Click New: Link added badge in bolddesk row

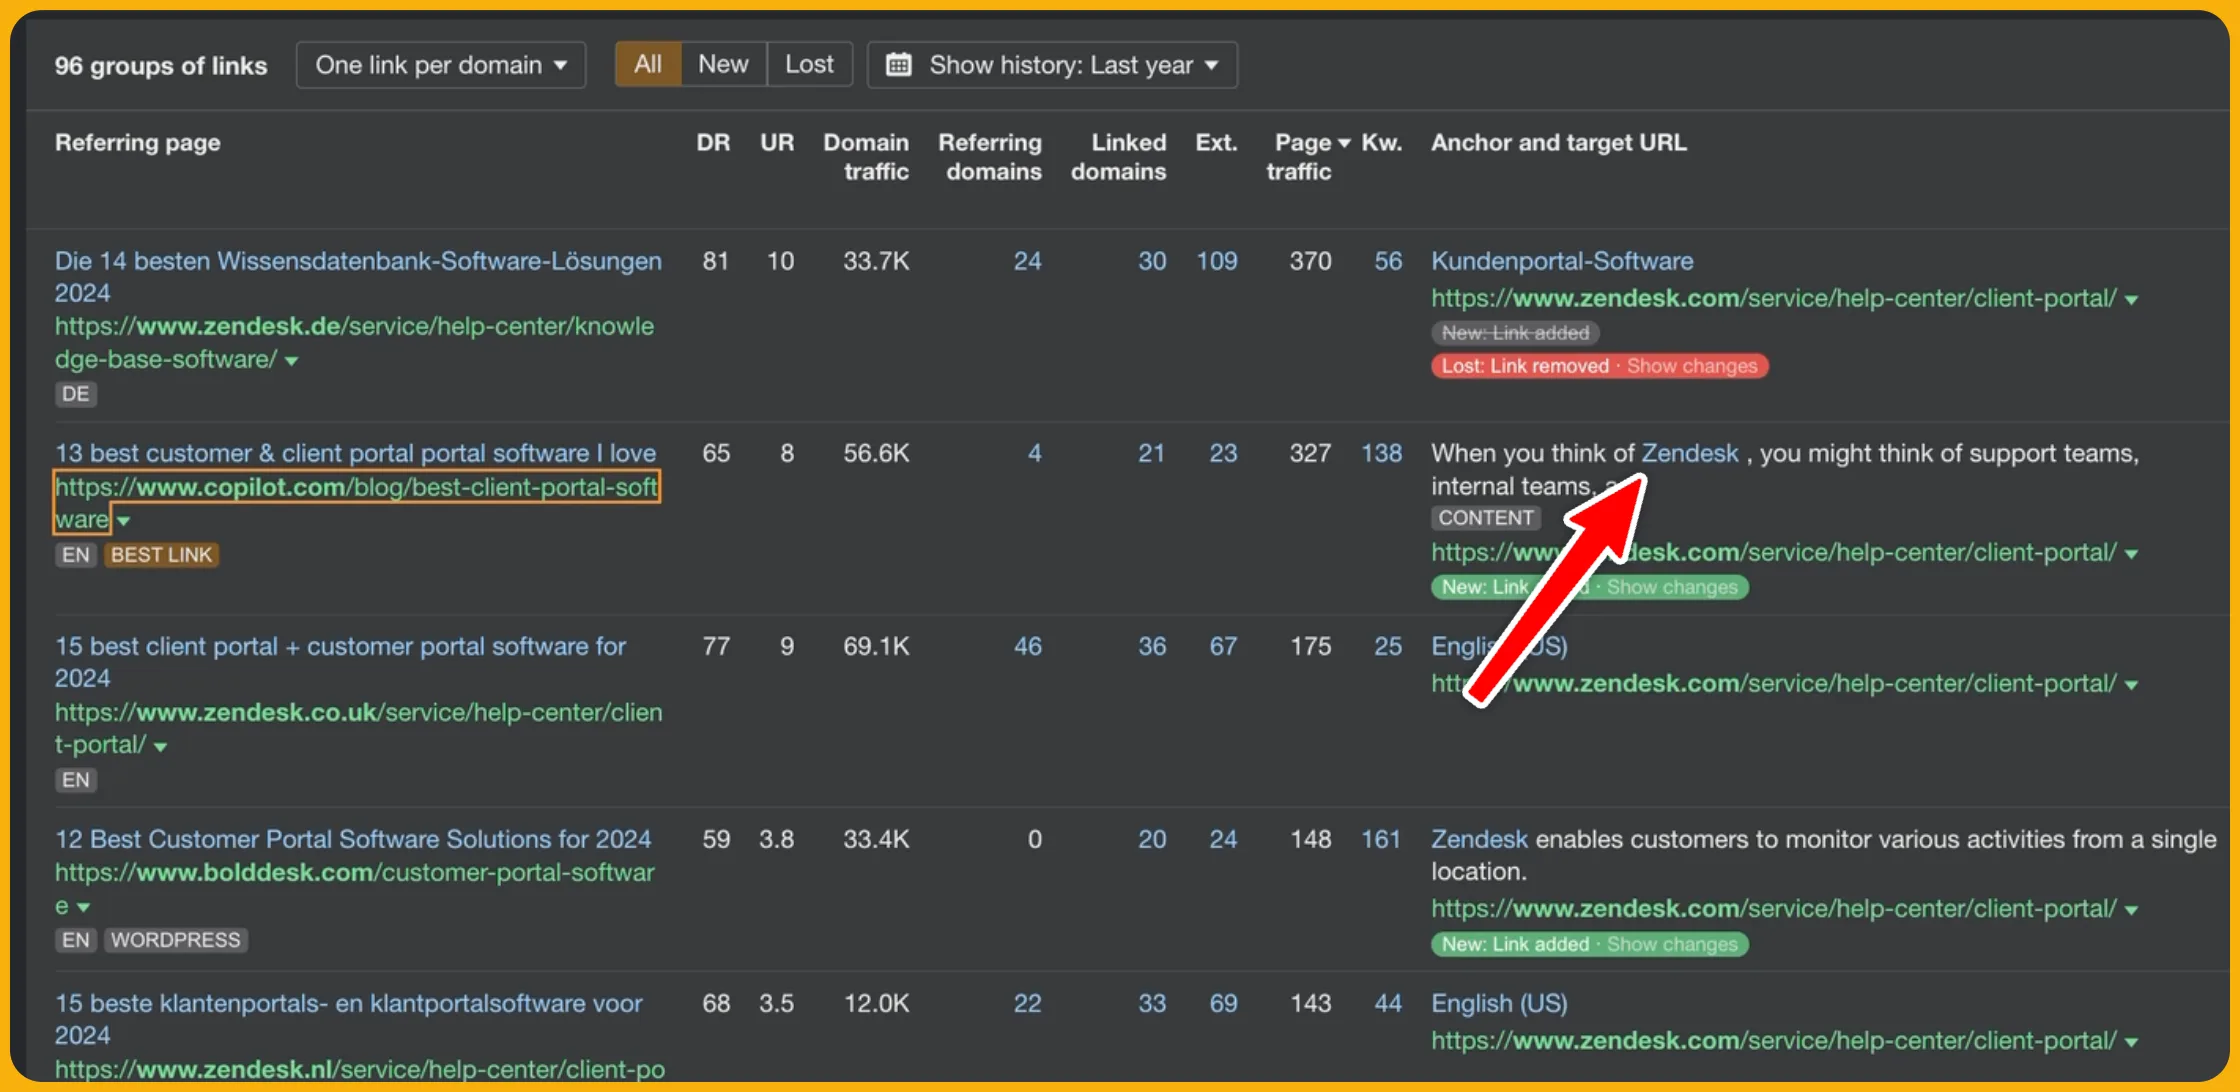point(1589,944)
